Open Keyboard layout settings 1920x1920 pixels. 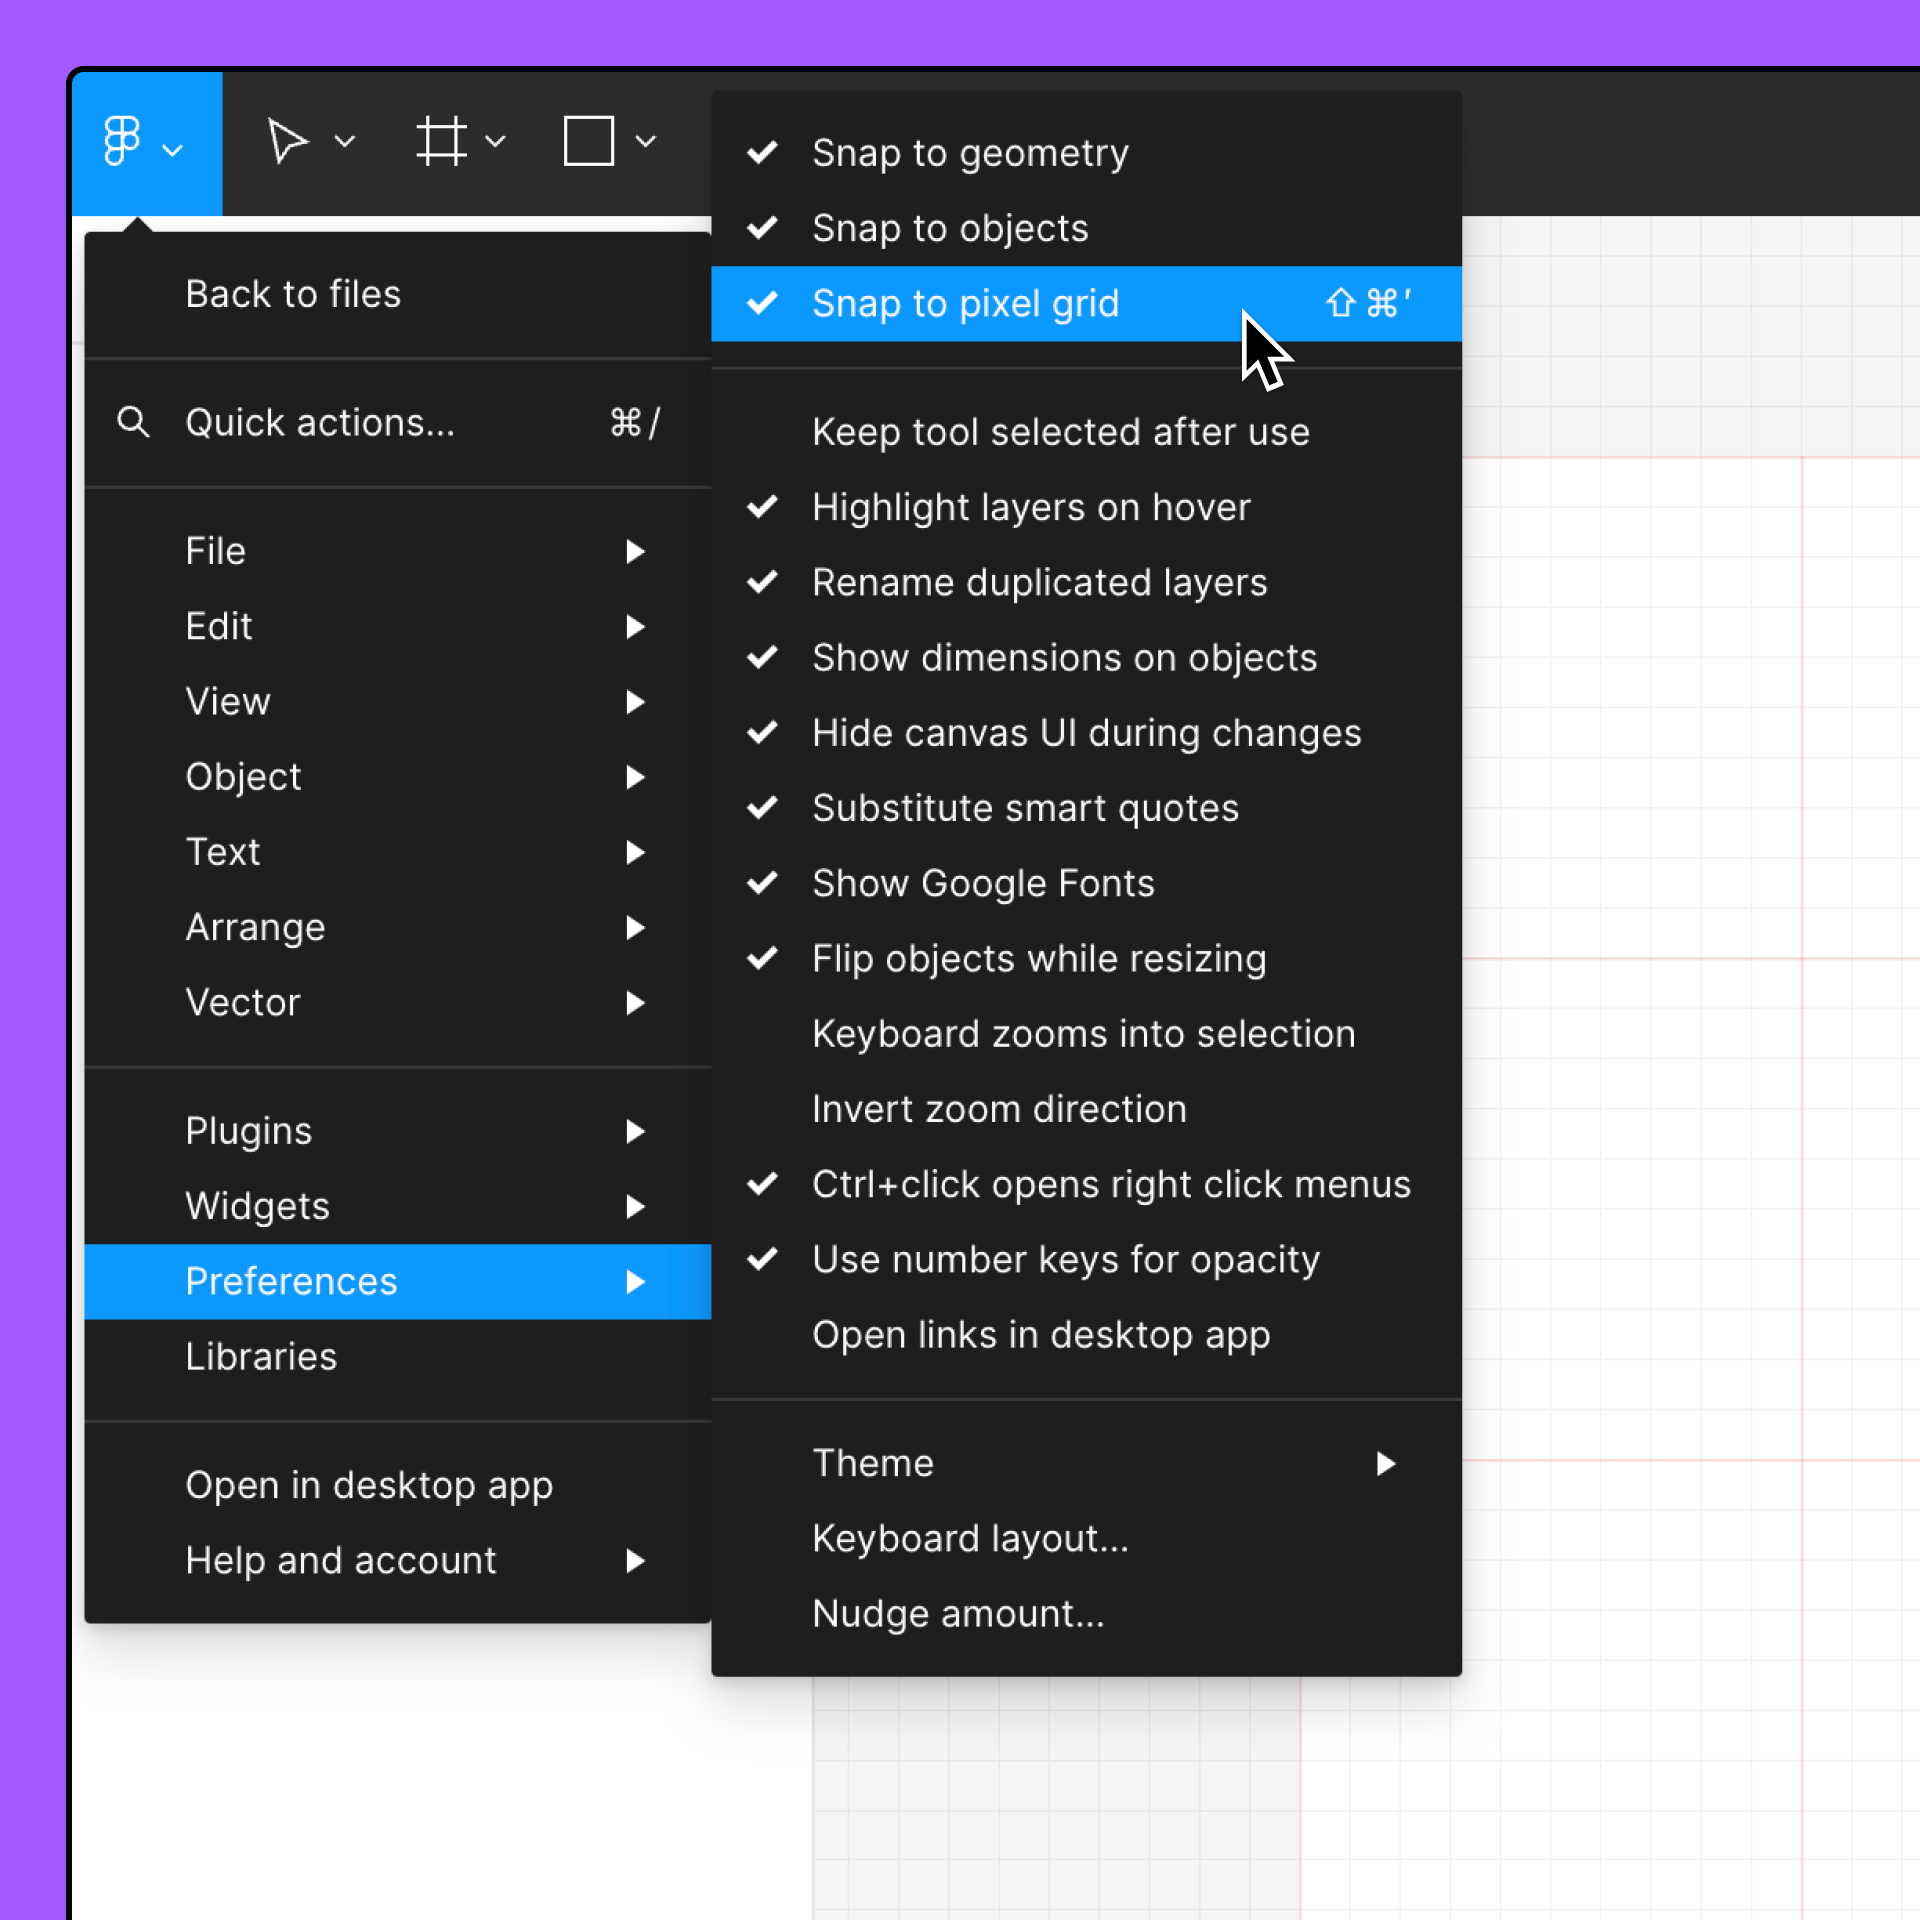969,1539
